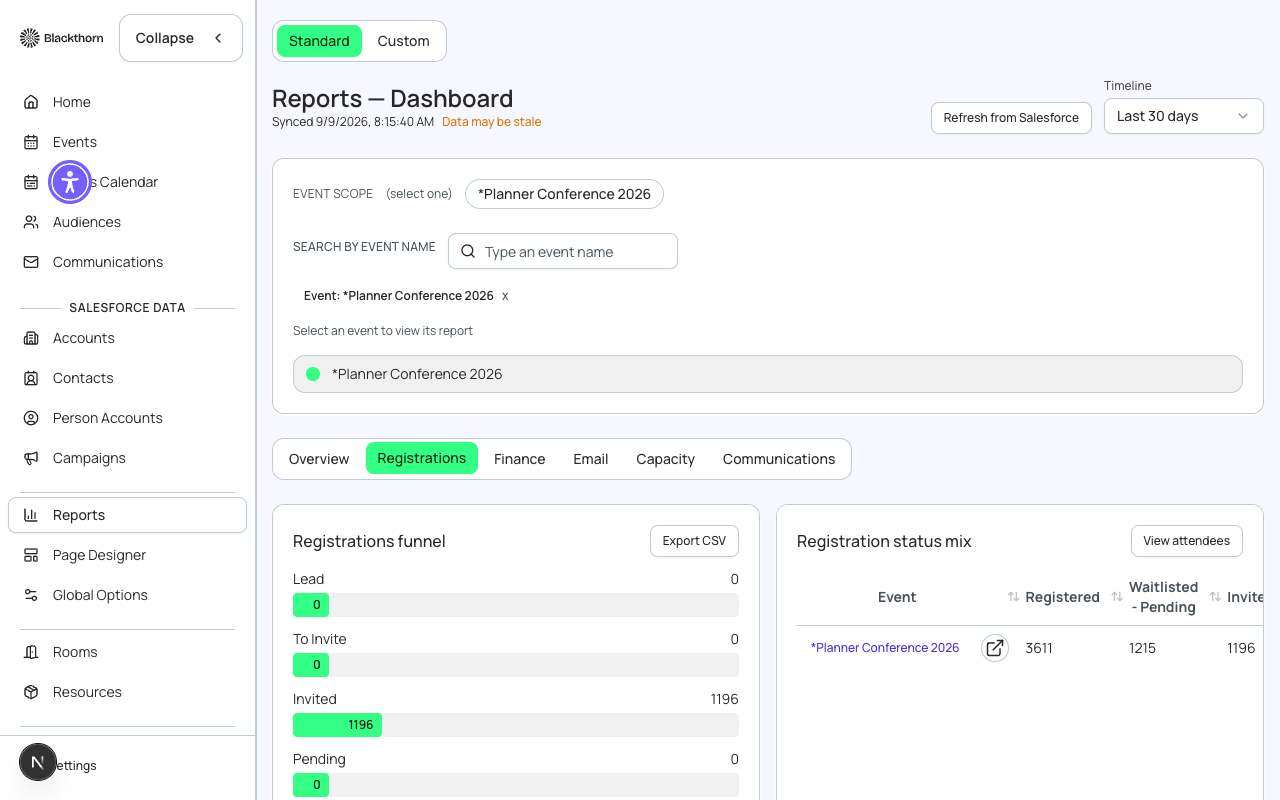Open the Communications report tab
The image size is (1280, 800).
[x=778, y=459]
